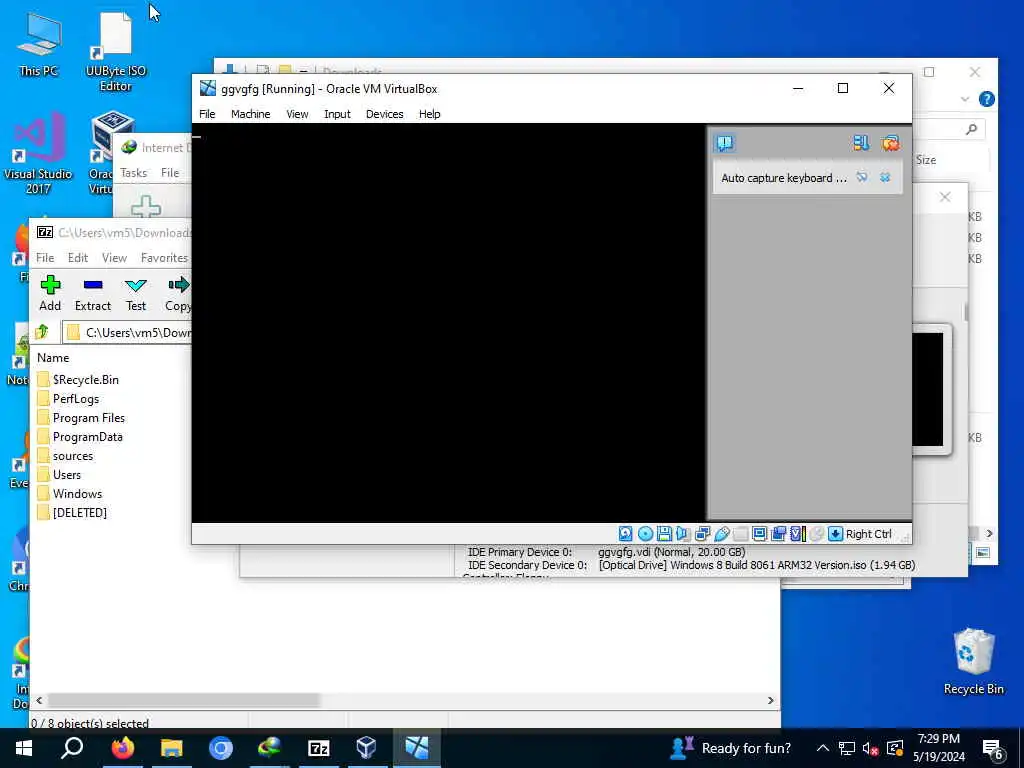The image size is (1024, 768).
Task: Open the UUByte ISO Editor desktop shortcut
Action: pyautogui.click(x=116, y=52)
